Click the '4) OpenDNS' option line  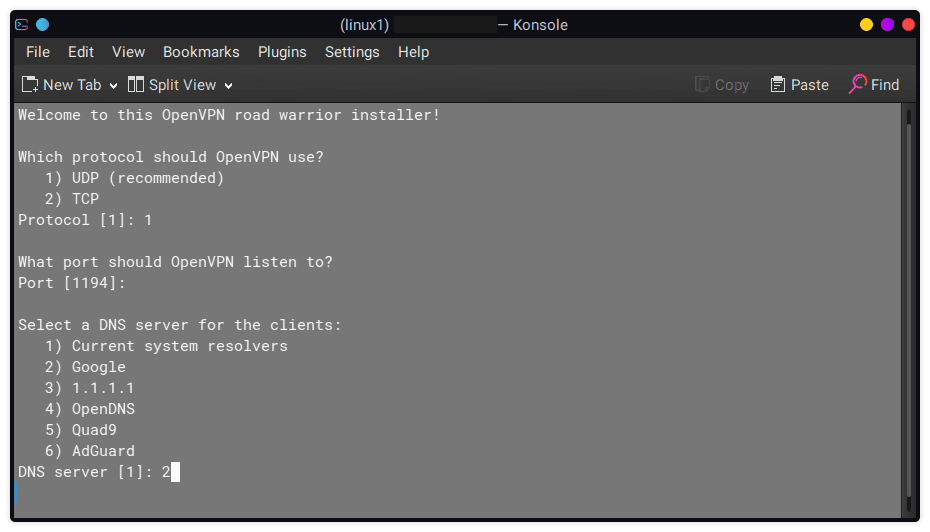90,409
